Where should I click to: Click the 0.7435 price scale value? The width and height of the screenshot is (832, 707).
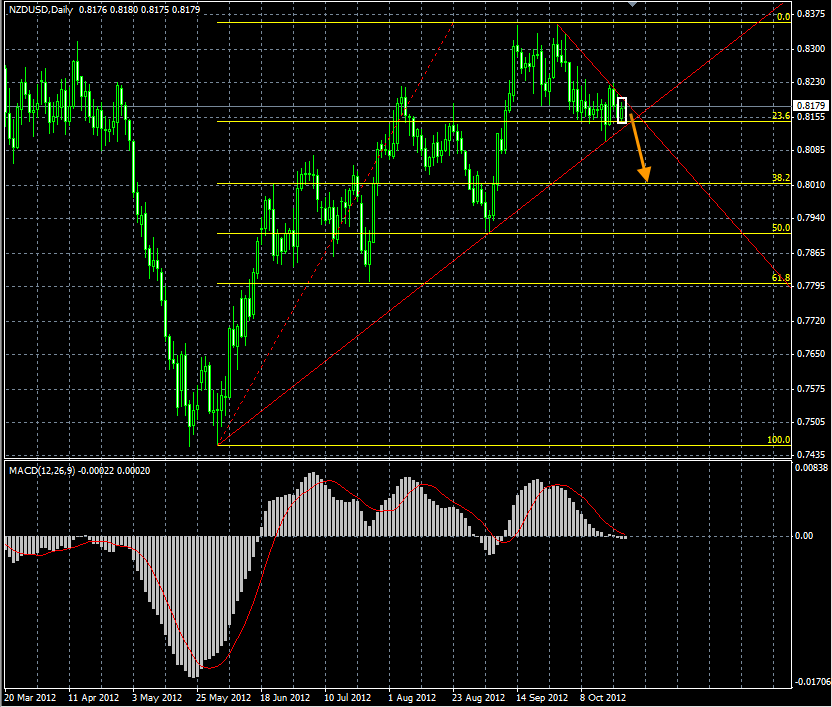811,455
